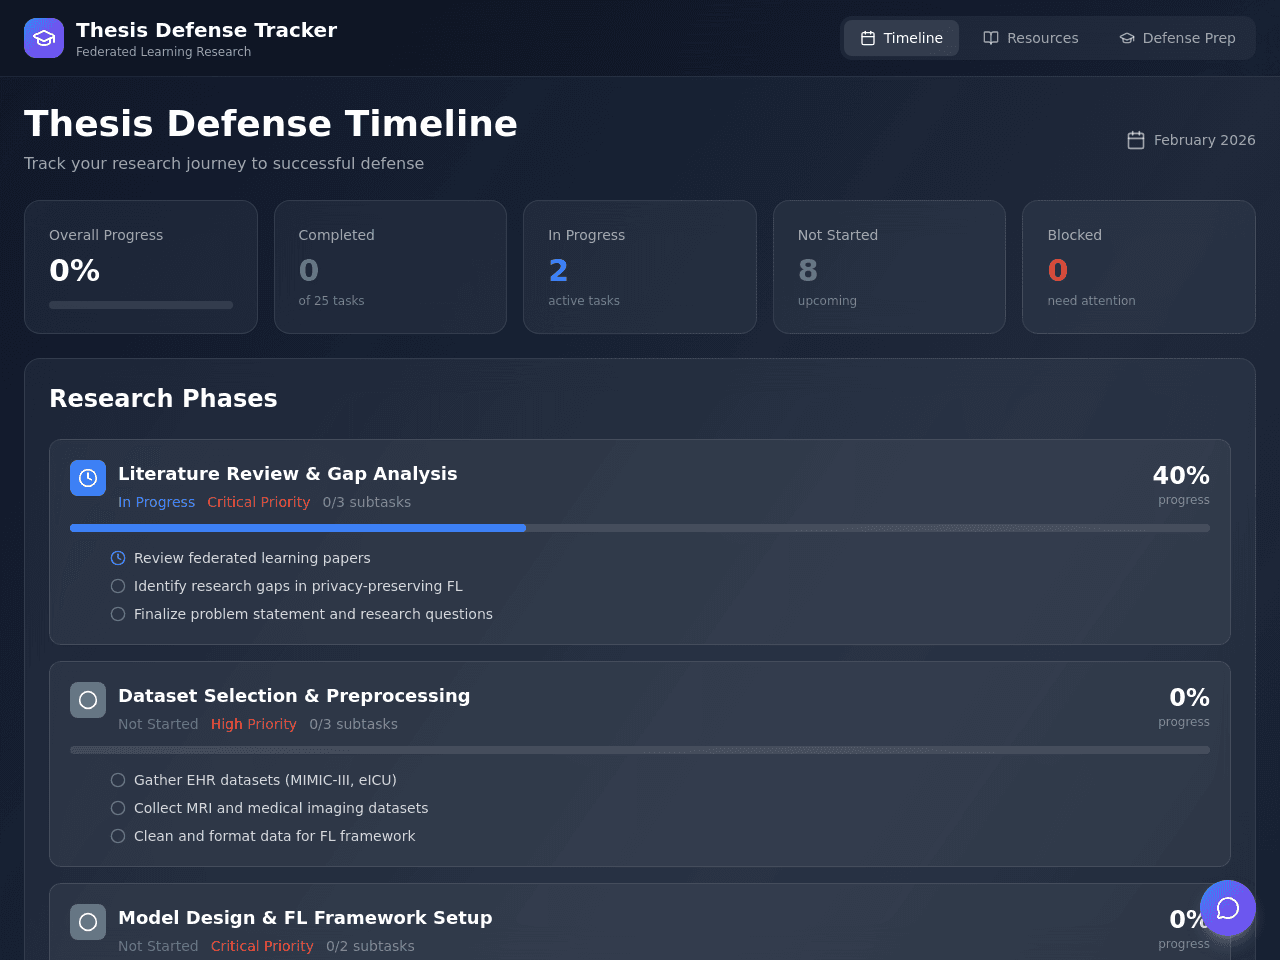Click the status icon for Model Design phase
Image resolution: width=1280 pixels, height=960 pixels.
[x=88, y=922]
